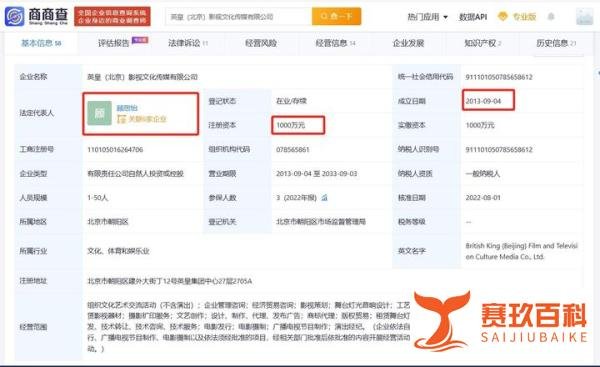Expand the 热门应用 dropdown
The width and height of the screenshot is (600, 367).
(427, 17)
